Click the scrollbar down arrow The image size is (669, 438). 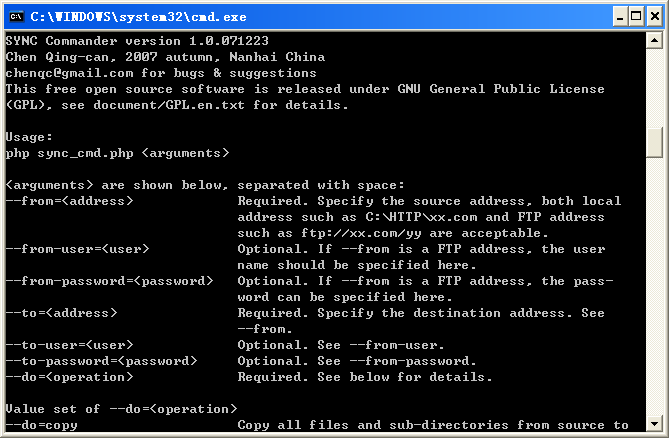click(654, 423)
